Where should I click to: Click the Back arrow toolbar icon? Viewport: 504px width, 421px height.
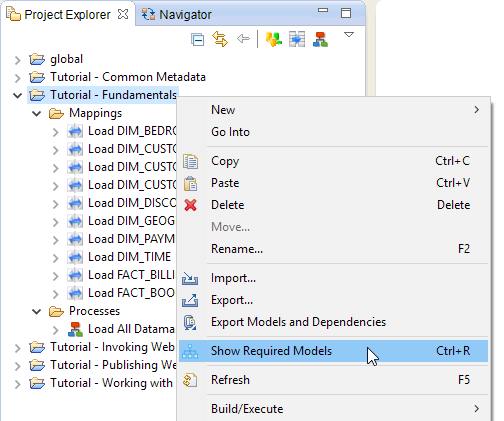coord(243,39)
